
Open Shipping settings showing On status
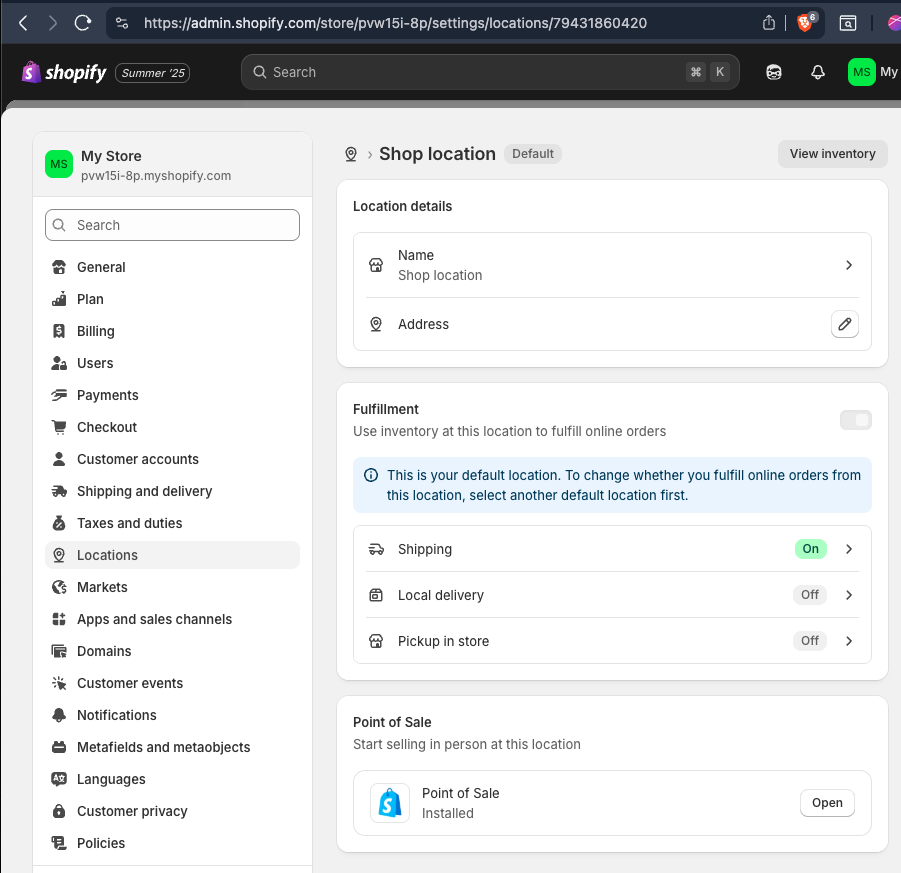coord(612,549)
